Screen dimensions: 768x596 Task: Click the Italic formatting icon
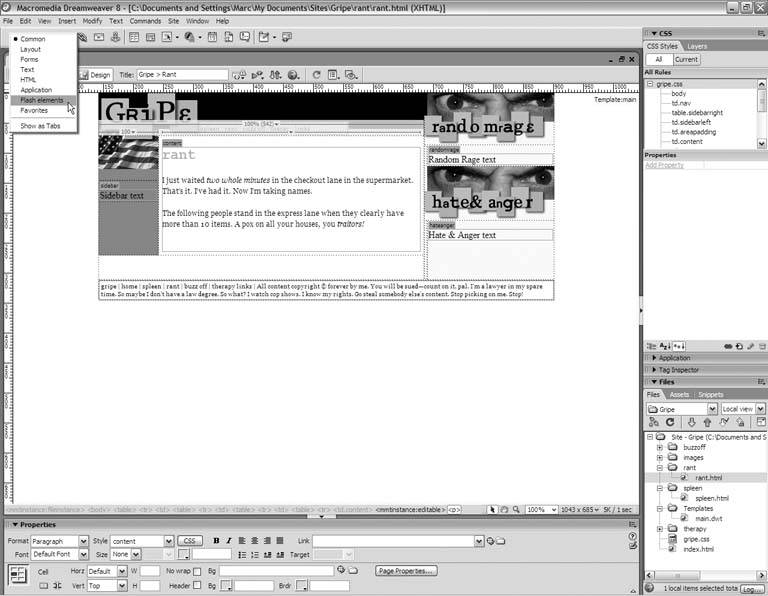point(228,541)
